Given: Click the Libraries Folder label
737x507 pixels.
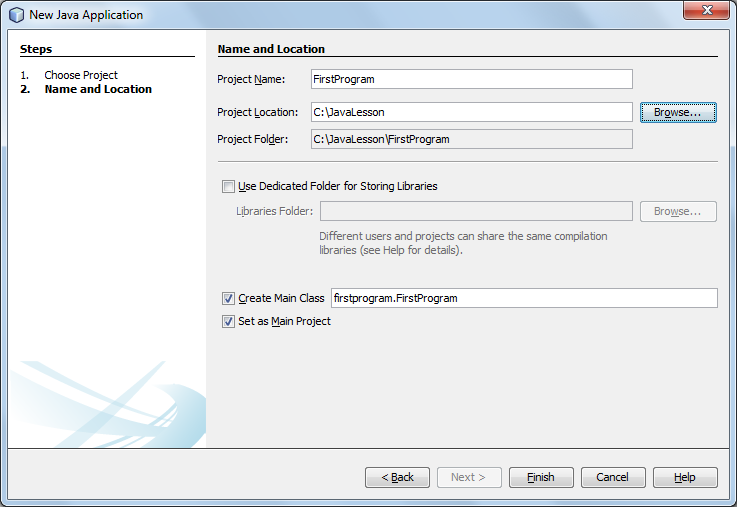Looking at the screenshot, I should tap(274, 211).
